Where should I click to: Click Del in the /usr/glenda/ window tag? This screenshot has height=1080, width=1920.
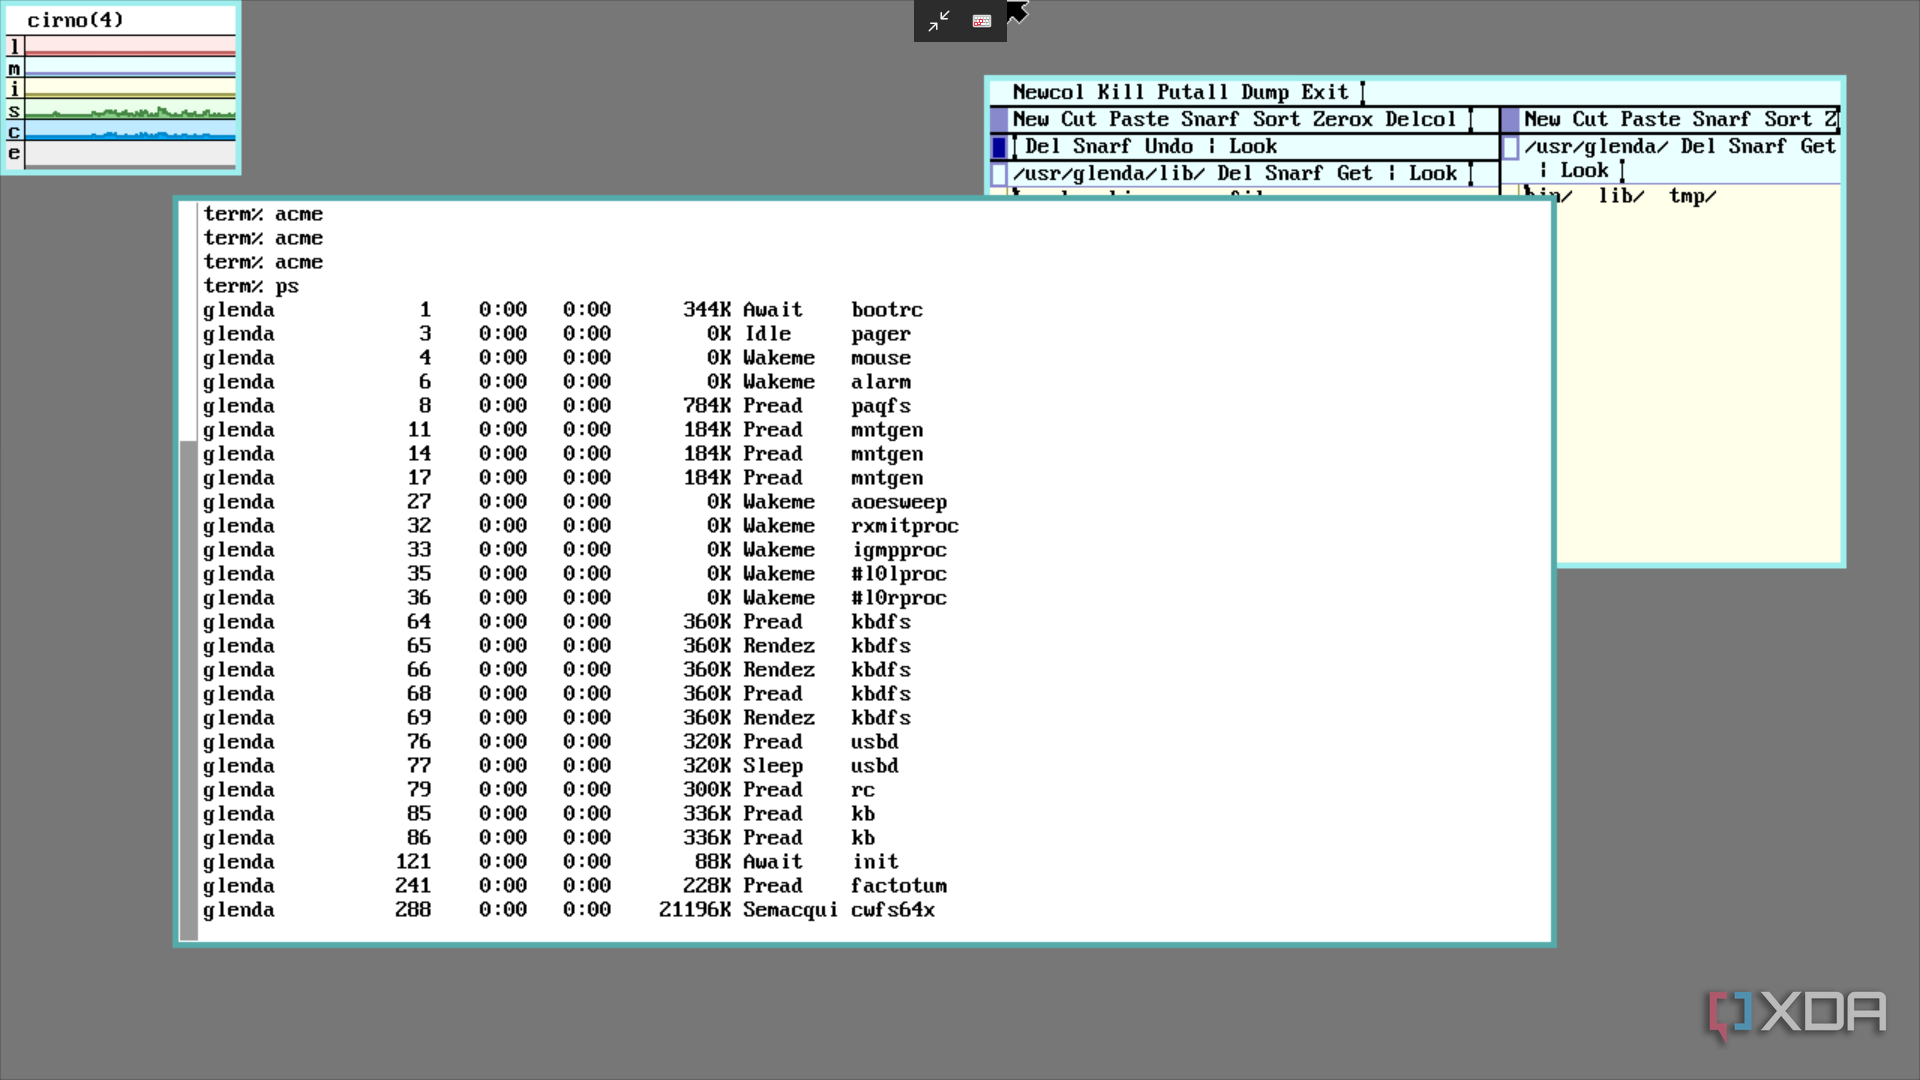pos(1698,146)
